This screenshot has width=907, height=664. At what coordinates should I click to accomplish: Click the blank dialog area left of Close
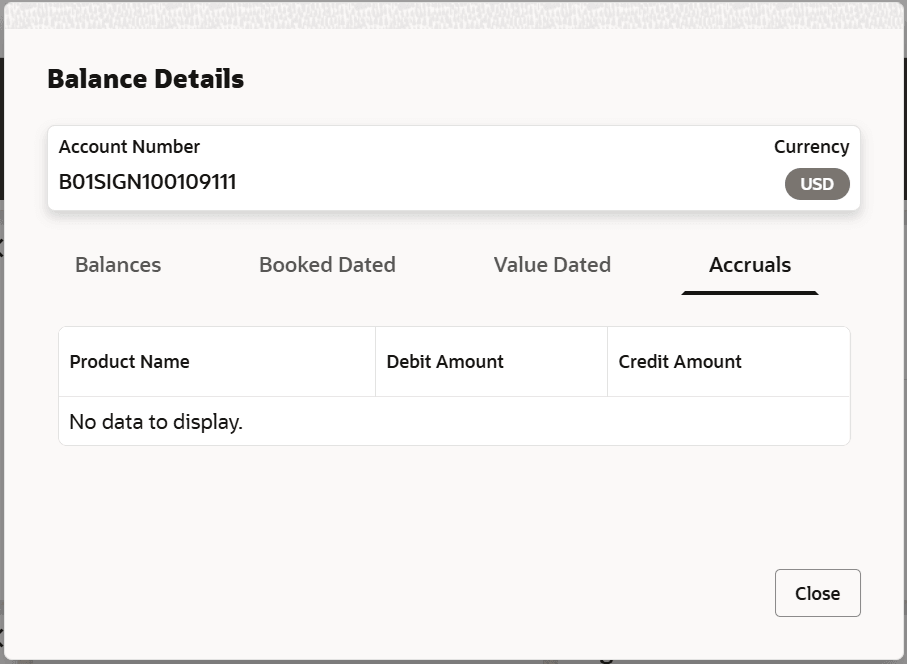(x=450, y=593)
